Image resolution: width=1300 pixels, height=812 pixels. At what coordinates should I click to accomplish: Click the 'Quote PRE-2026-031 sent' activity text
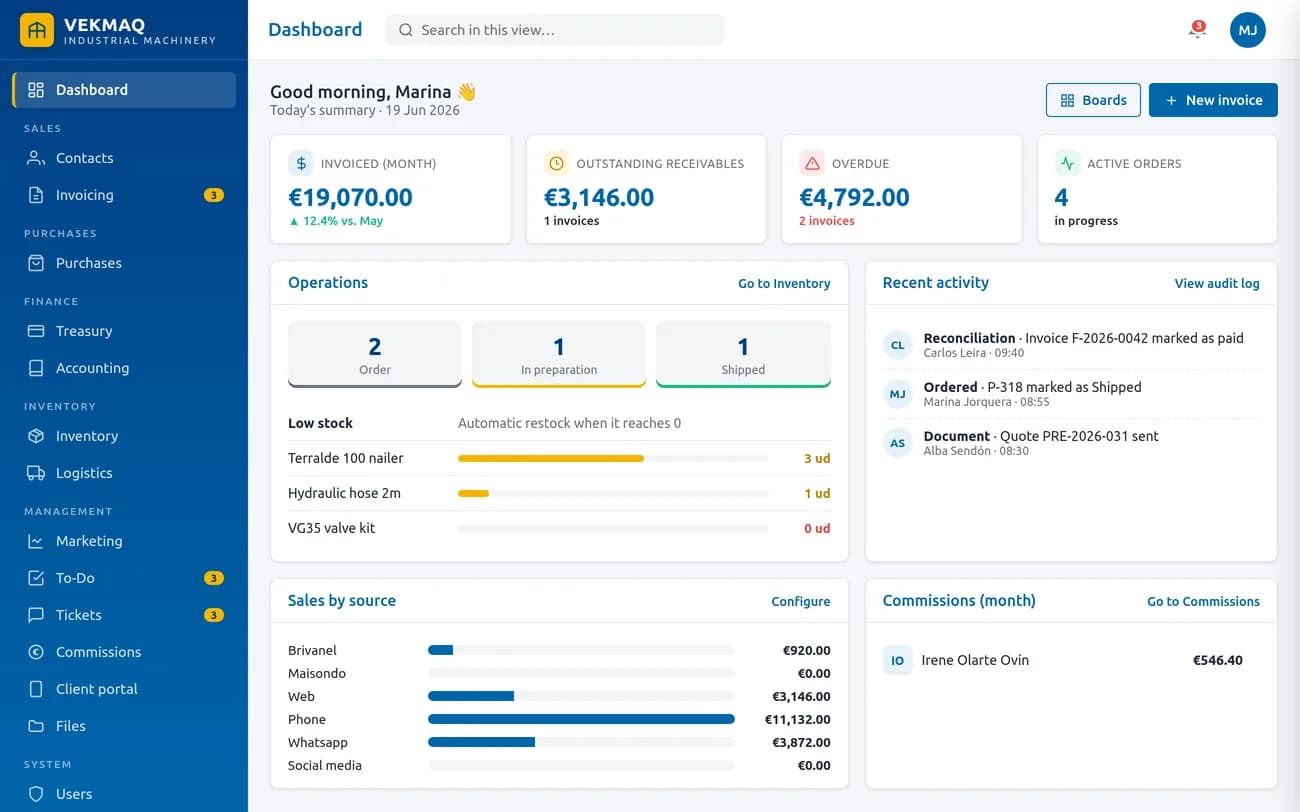tap(1080, 436)
